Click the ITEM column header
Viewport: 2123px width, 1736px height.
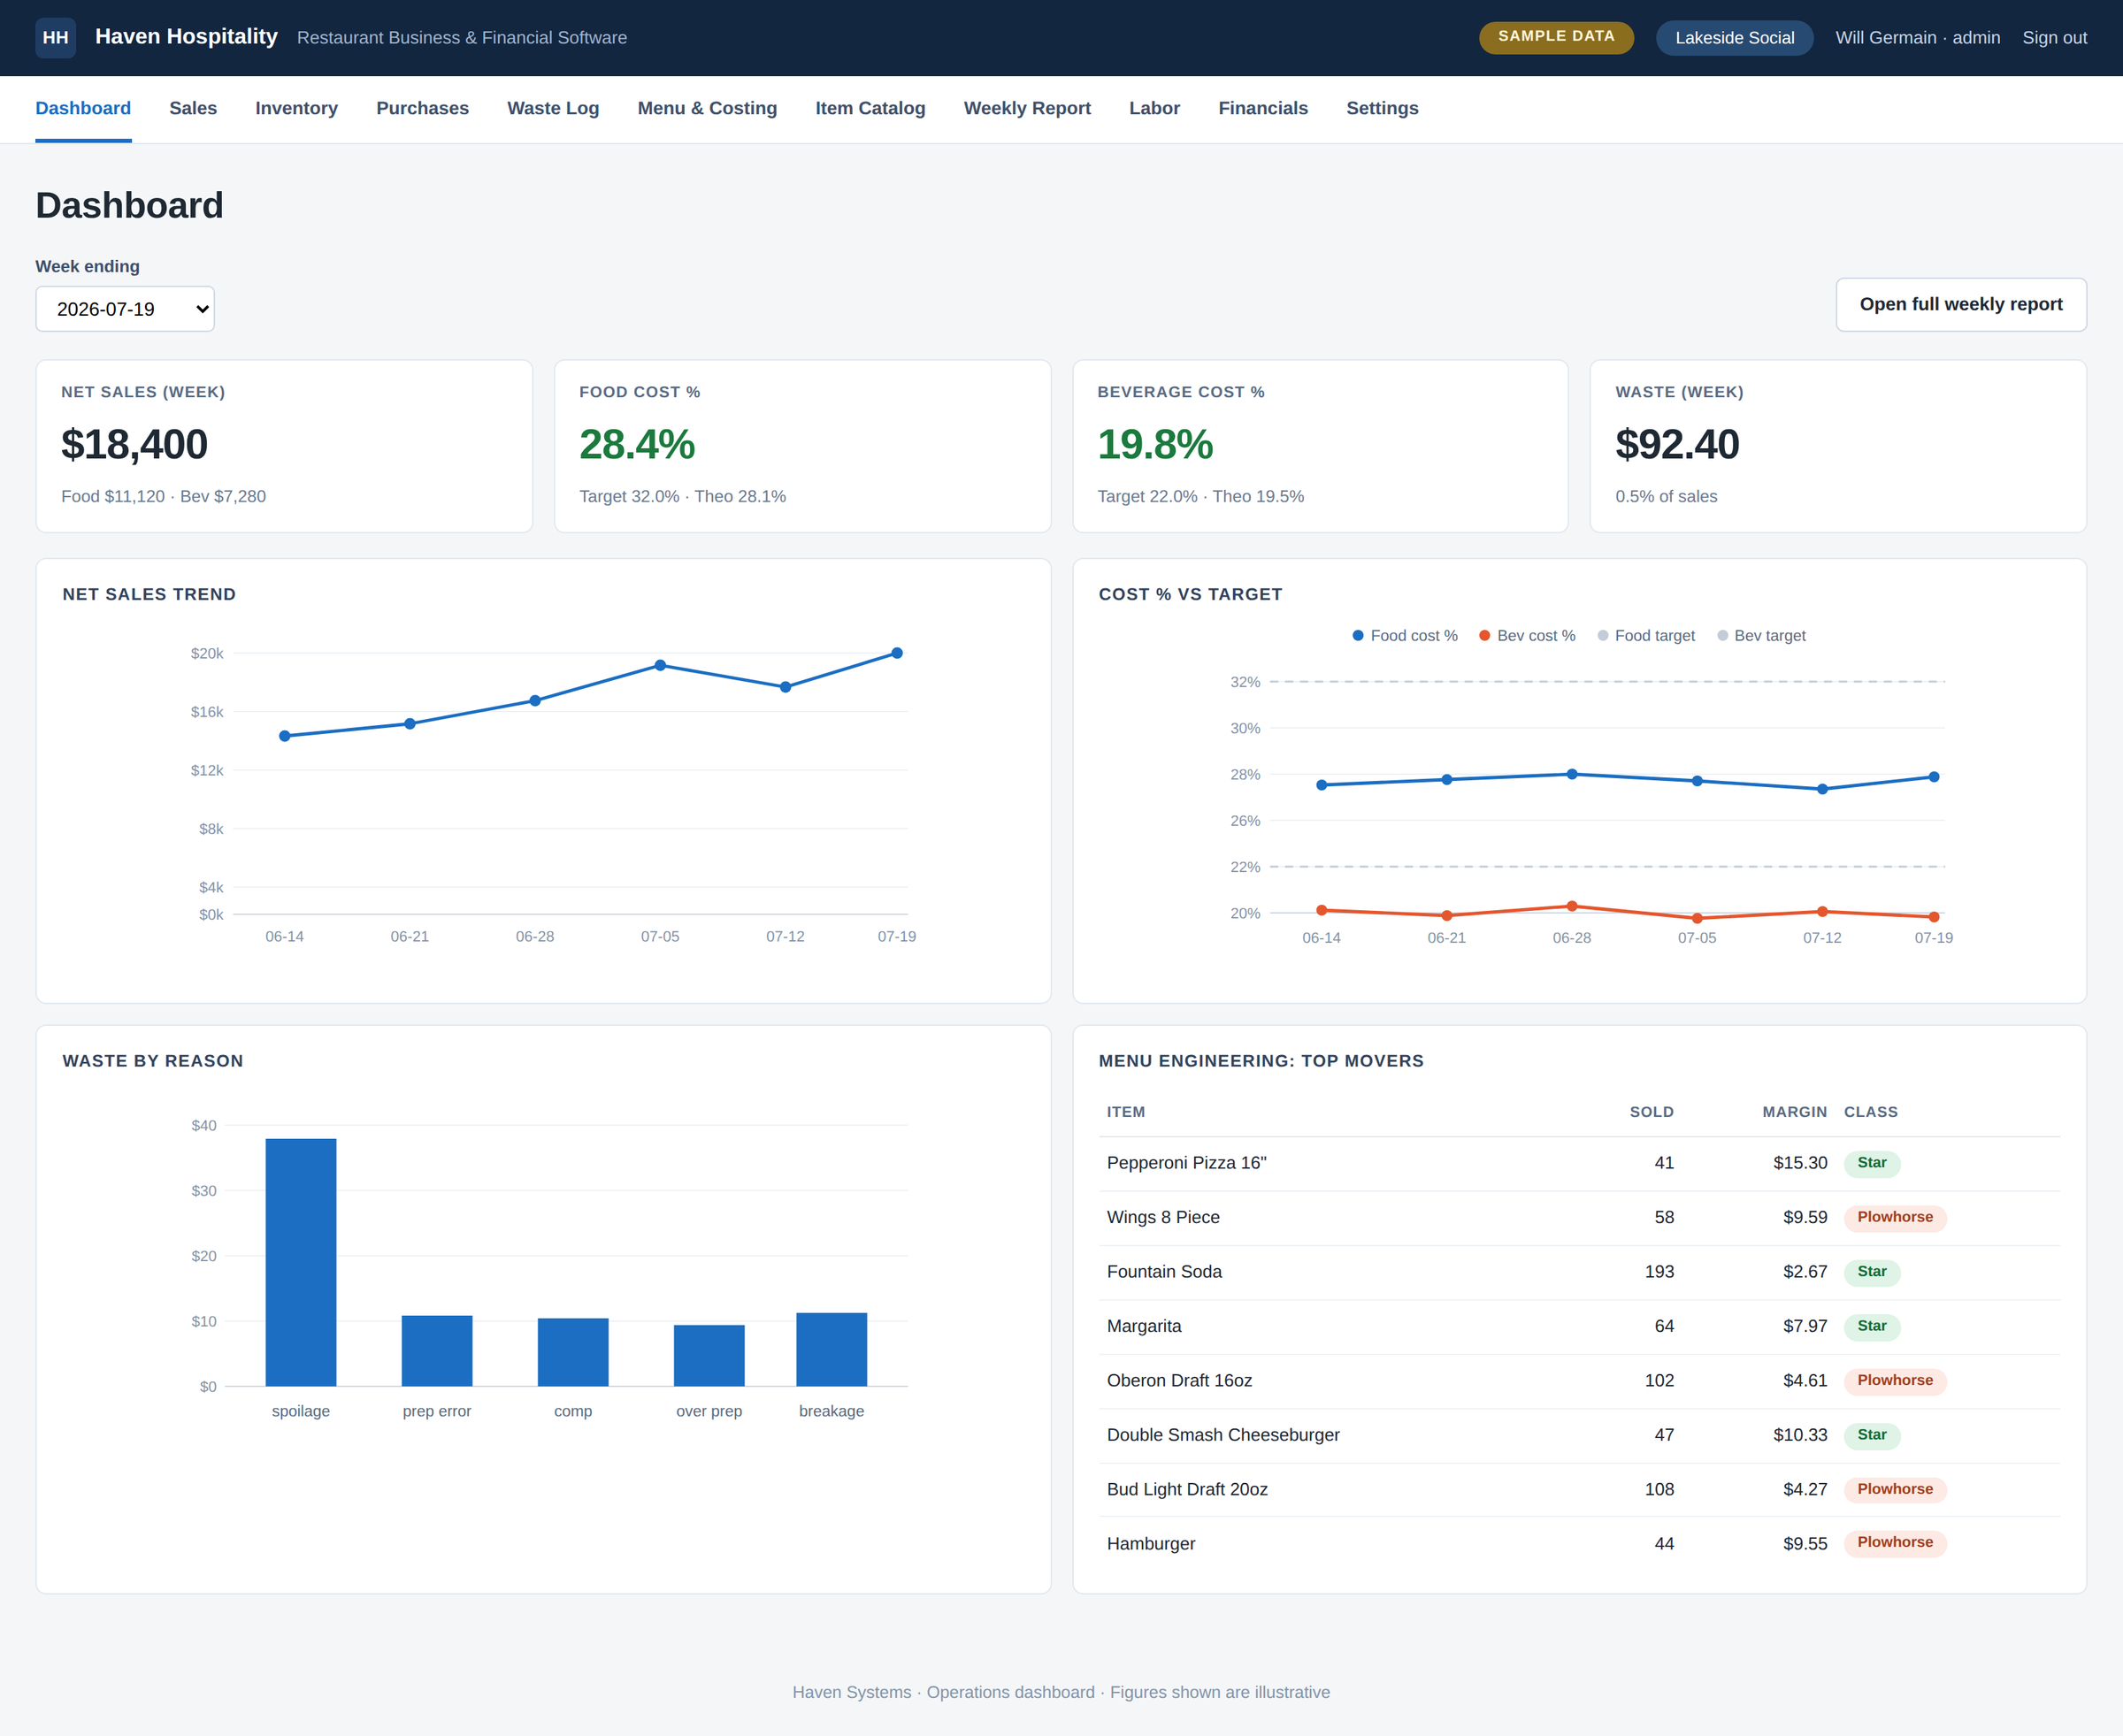(1126, 1112)
